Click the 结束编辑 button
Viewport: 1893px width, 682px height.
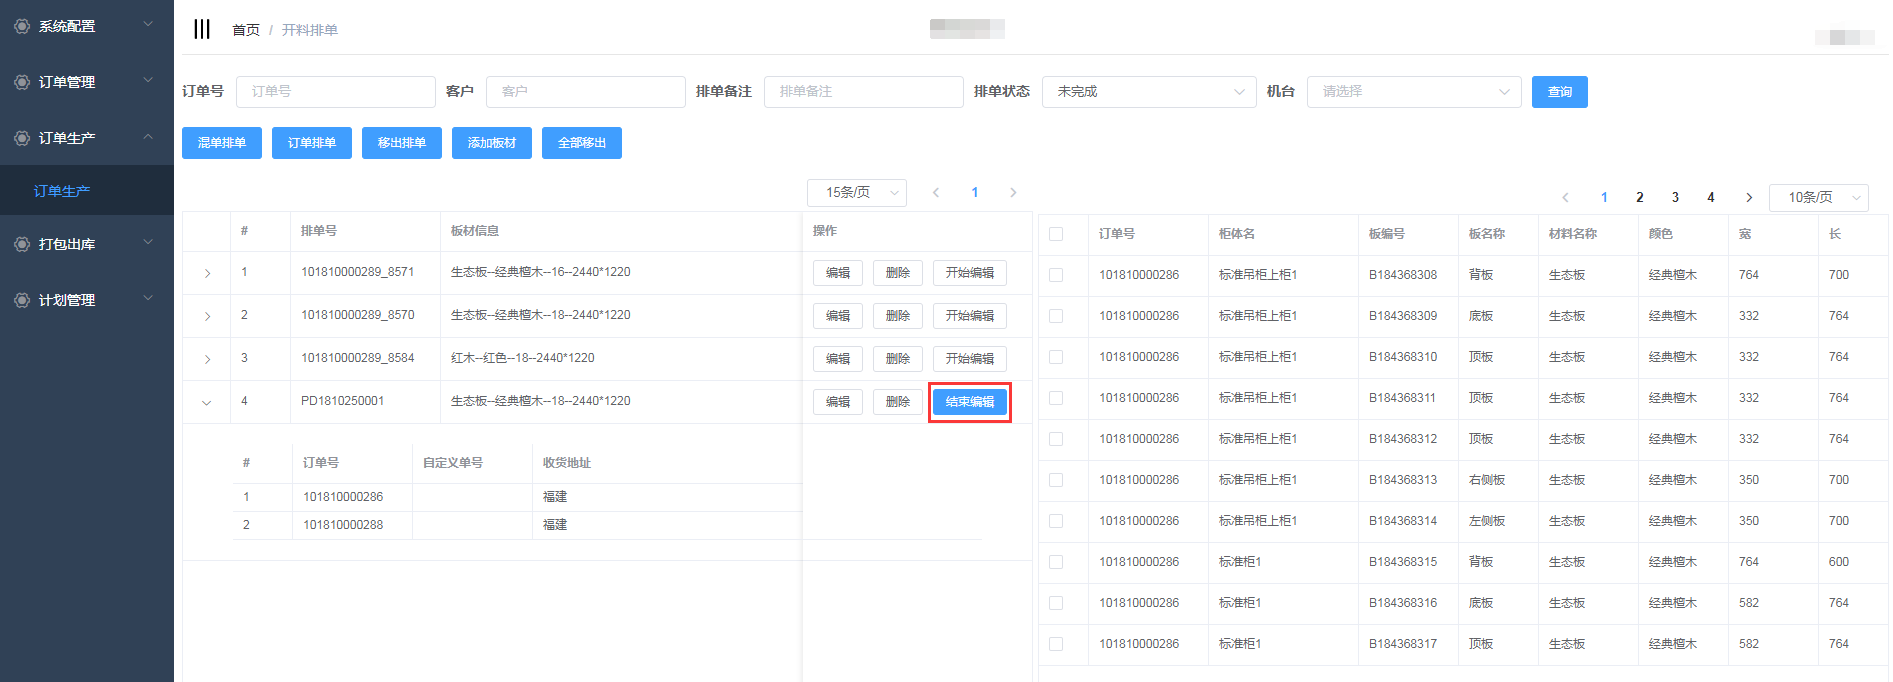pyautogui.click(x=969, y=402)
